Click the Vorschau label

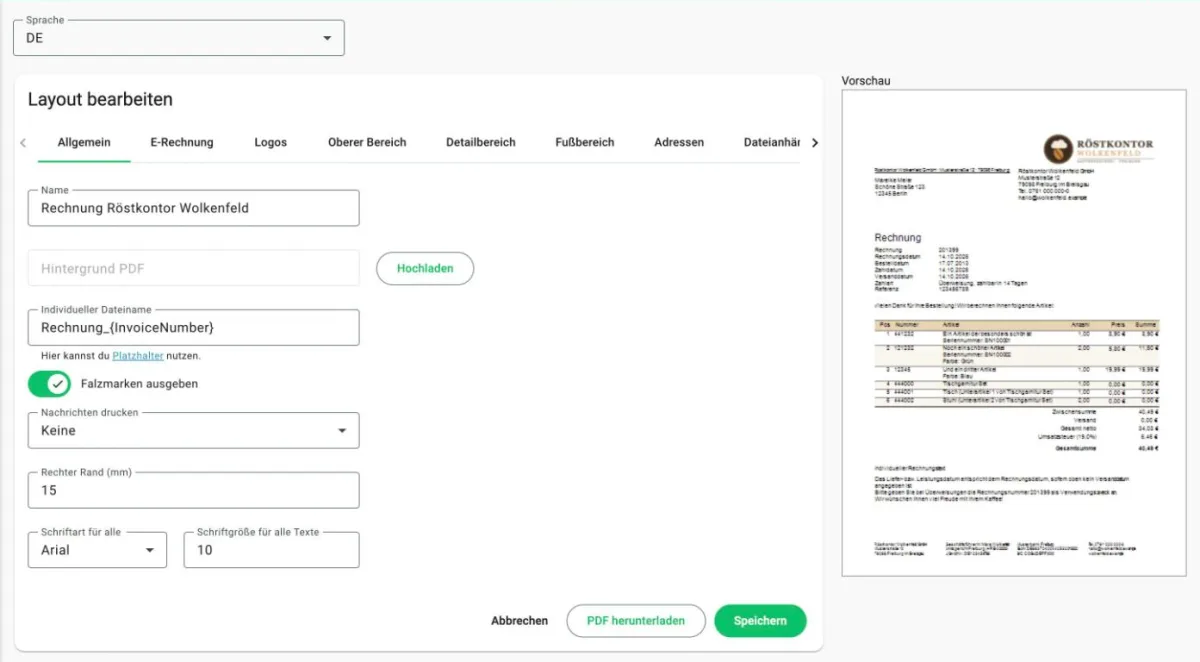click(866, 80)
